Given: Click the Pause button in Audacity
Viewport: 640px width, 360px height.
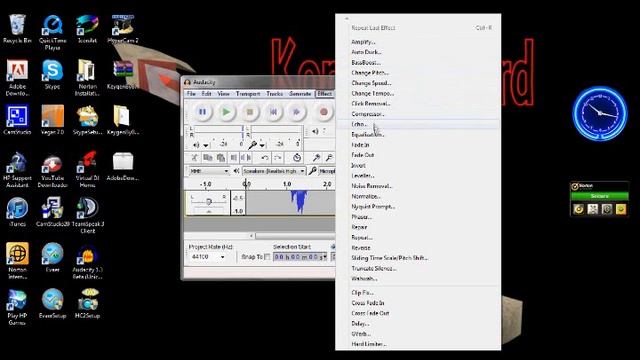Looking at the screenshot, I should click(202, 112).
